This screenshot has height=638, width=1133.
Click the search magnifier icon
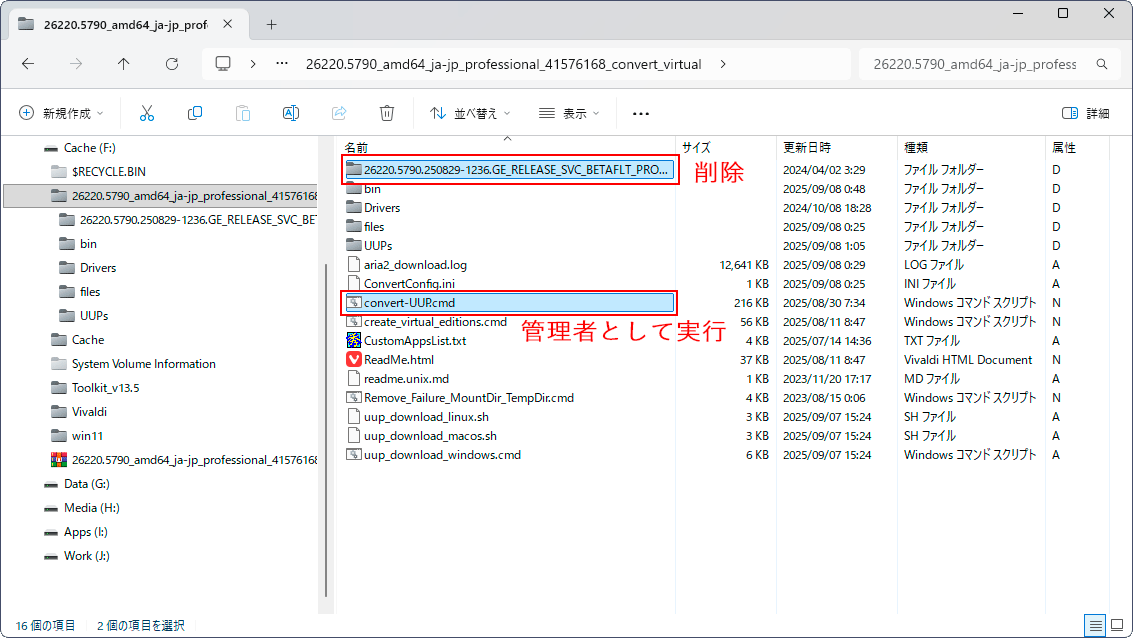1102,64
